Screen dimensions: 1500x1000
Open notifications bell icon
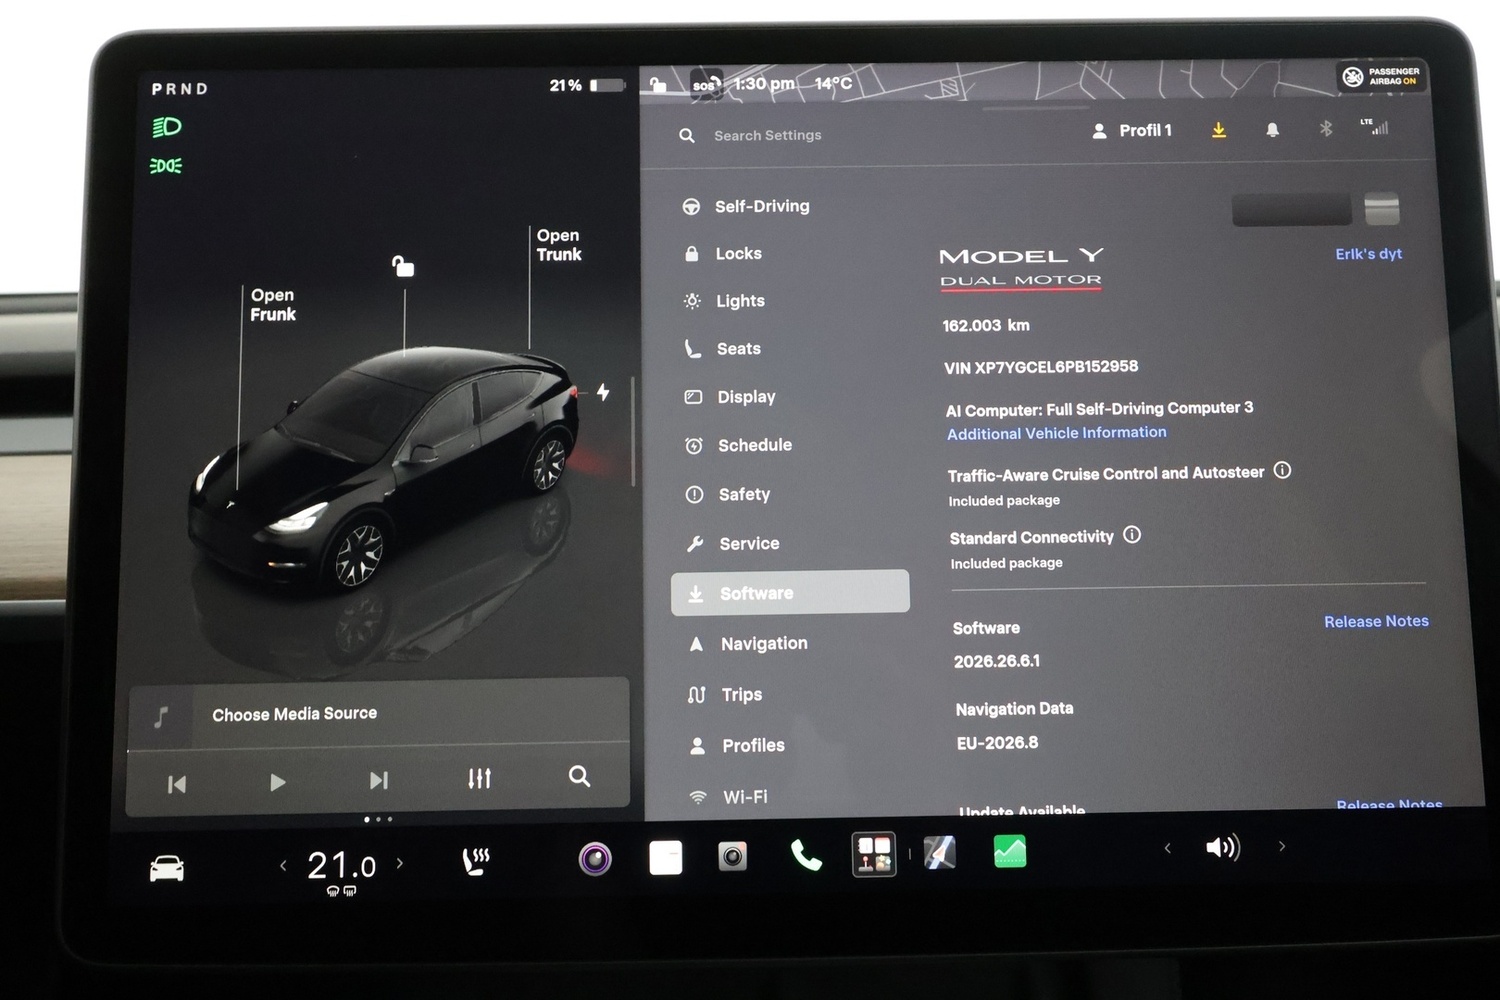1272,130
